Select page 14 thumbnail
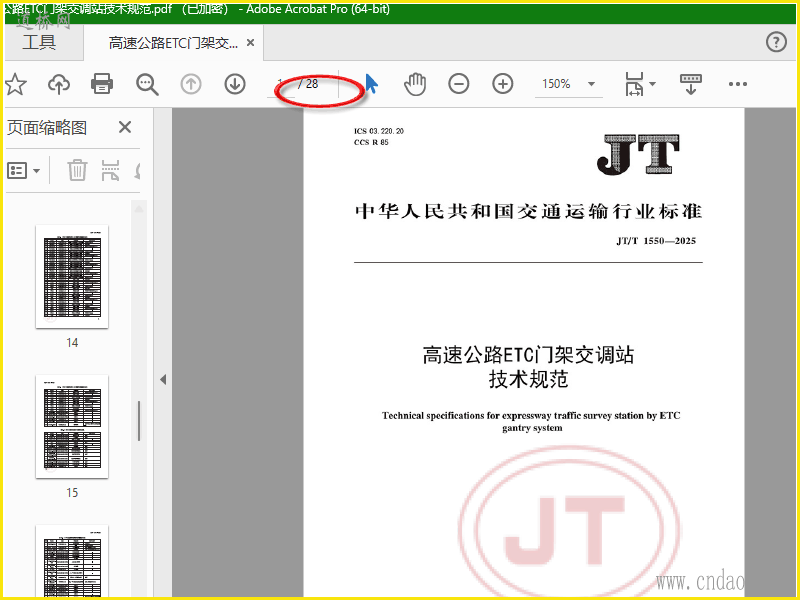Screen dimensions: 800x600 pyautogui.click(x=72, y=277)
